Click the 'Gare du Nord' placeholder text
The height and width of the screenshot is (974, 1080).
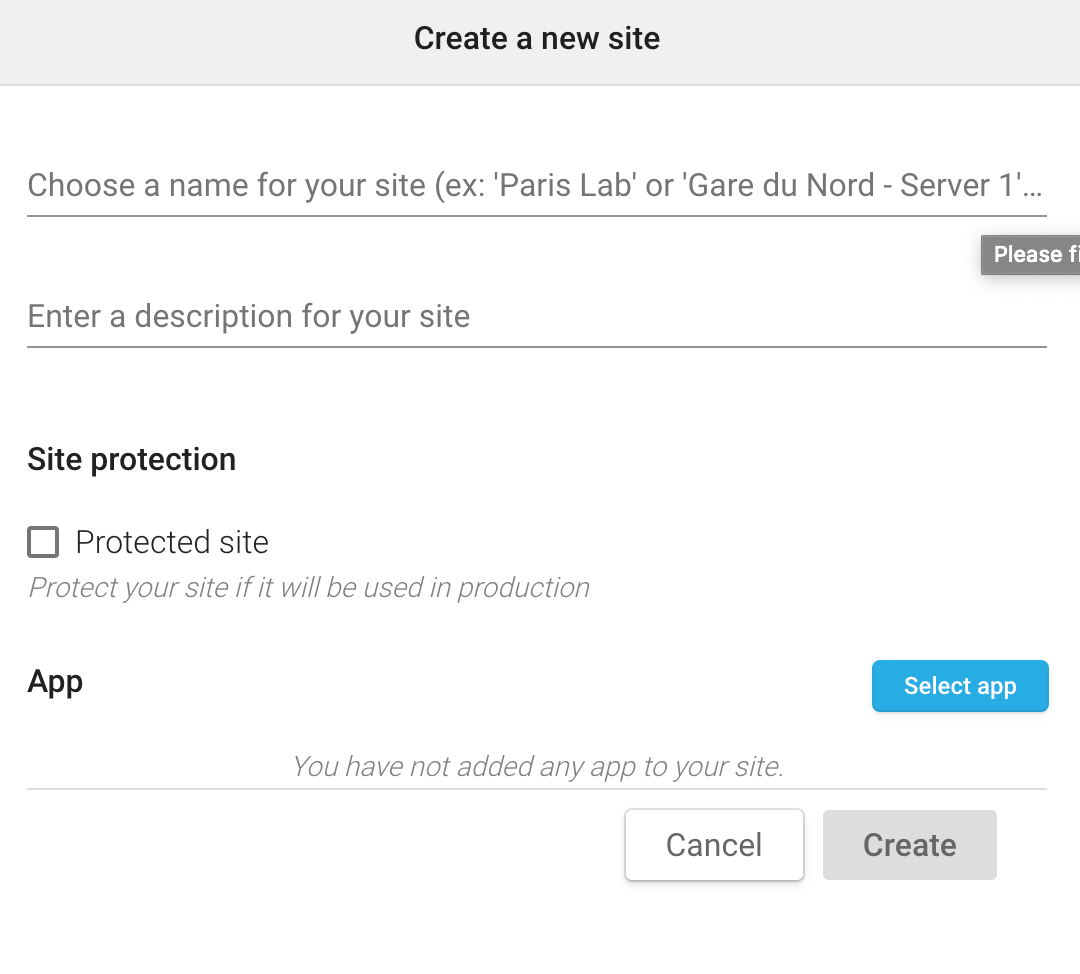(x=778, y=186)
